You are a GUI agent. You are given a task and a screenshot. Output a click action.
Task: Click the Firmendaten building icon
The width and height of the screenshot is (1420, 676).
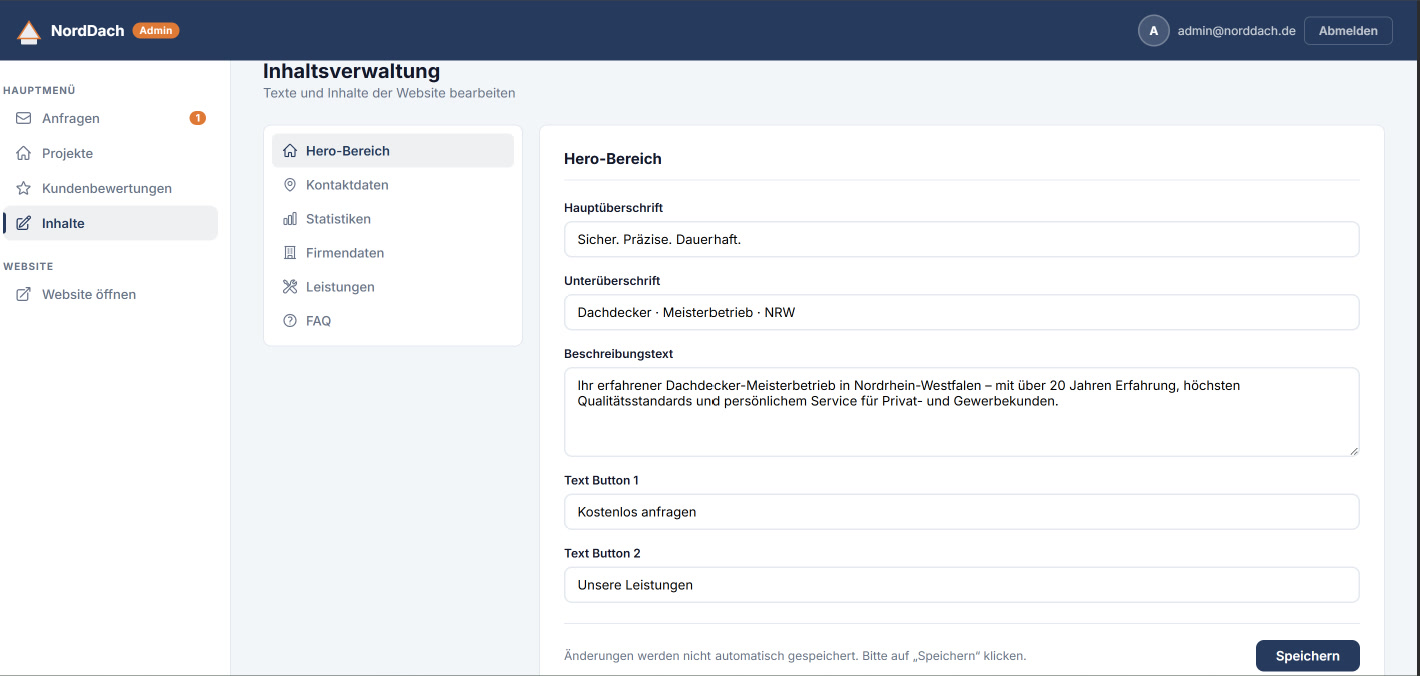click(x=290, y=253)
